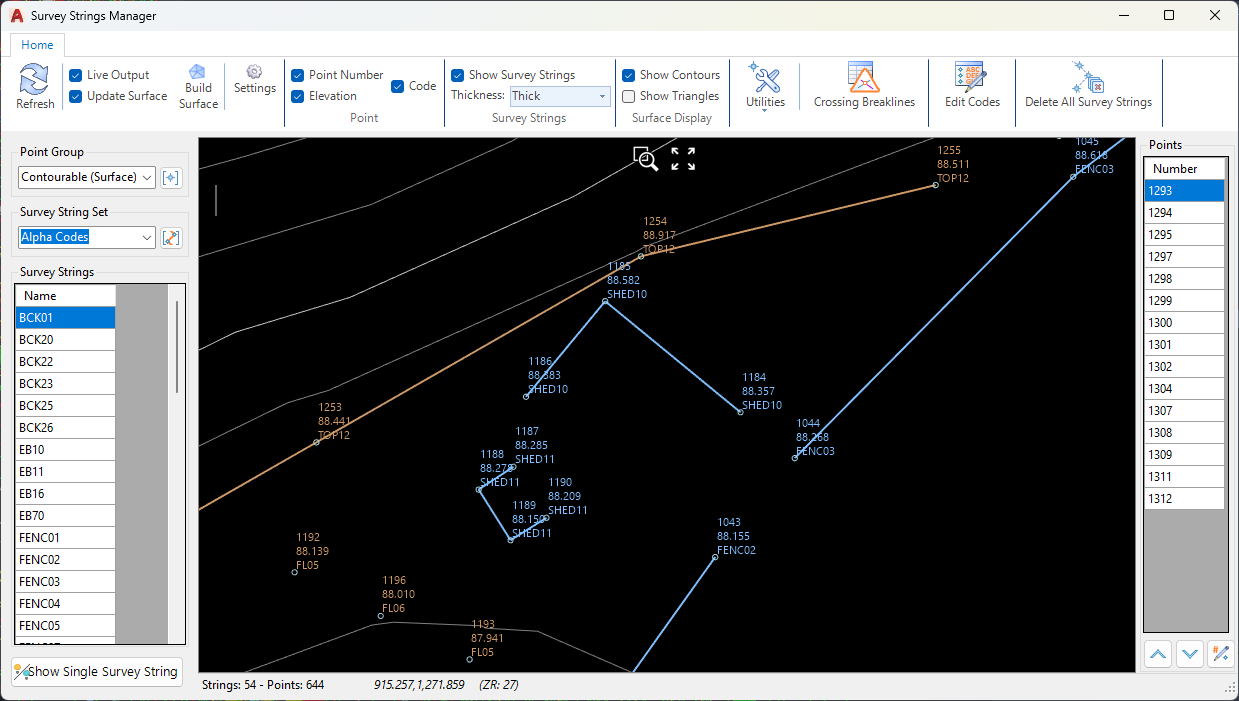Select point number 1297

tap(1185, 257)
